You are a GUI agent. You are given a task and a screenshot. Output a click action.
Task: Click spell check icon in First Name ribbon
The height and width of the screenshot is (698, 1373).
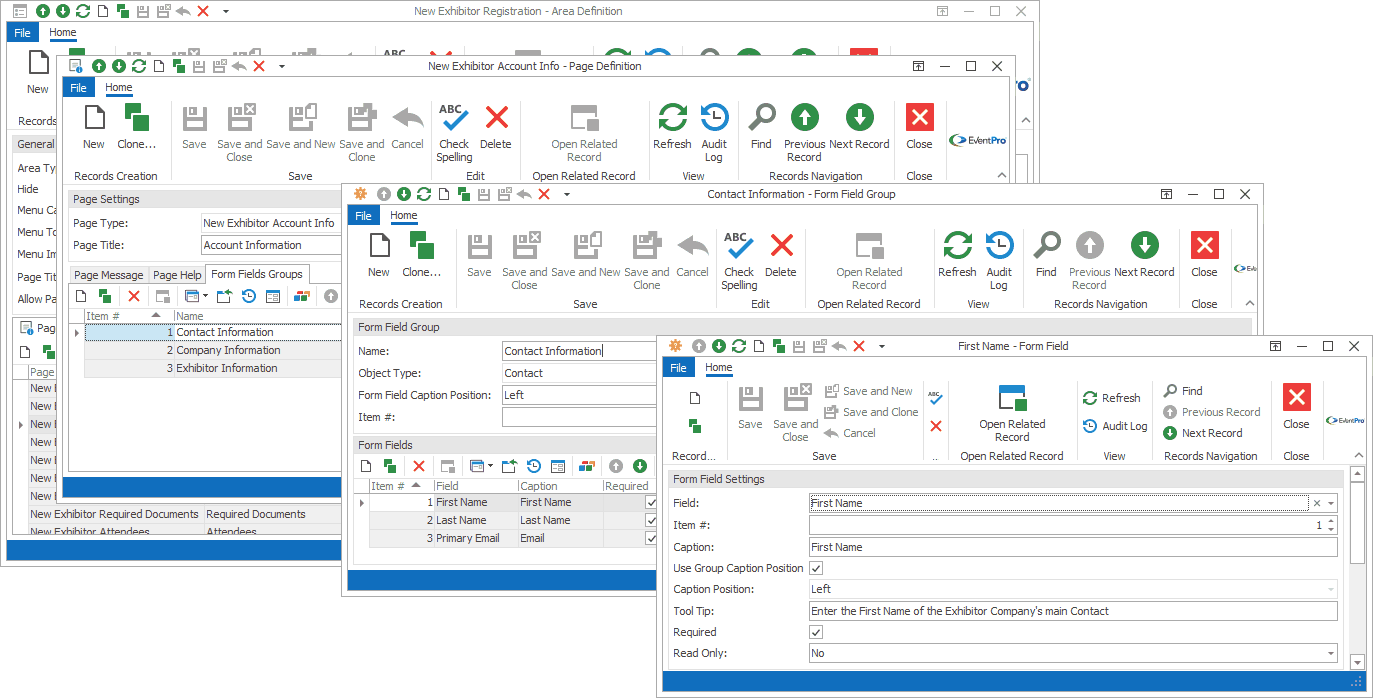coord(935,397)
